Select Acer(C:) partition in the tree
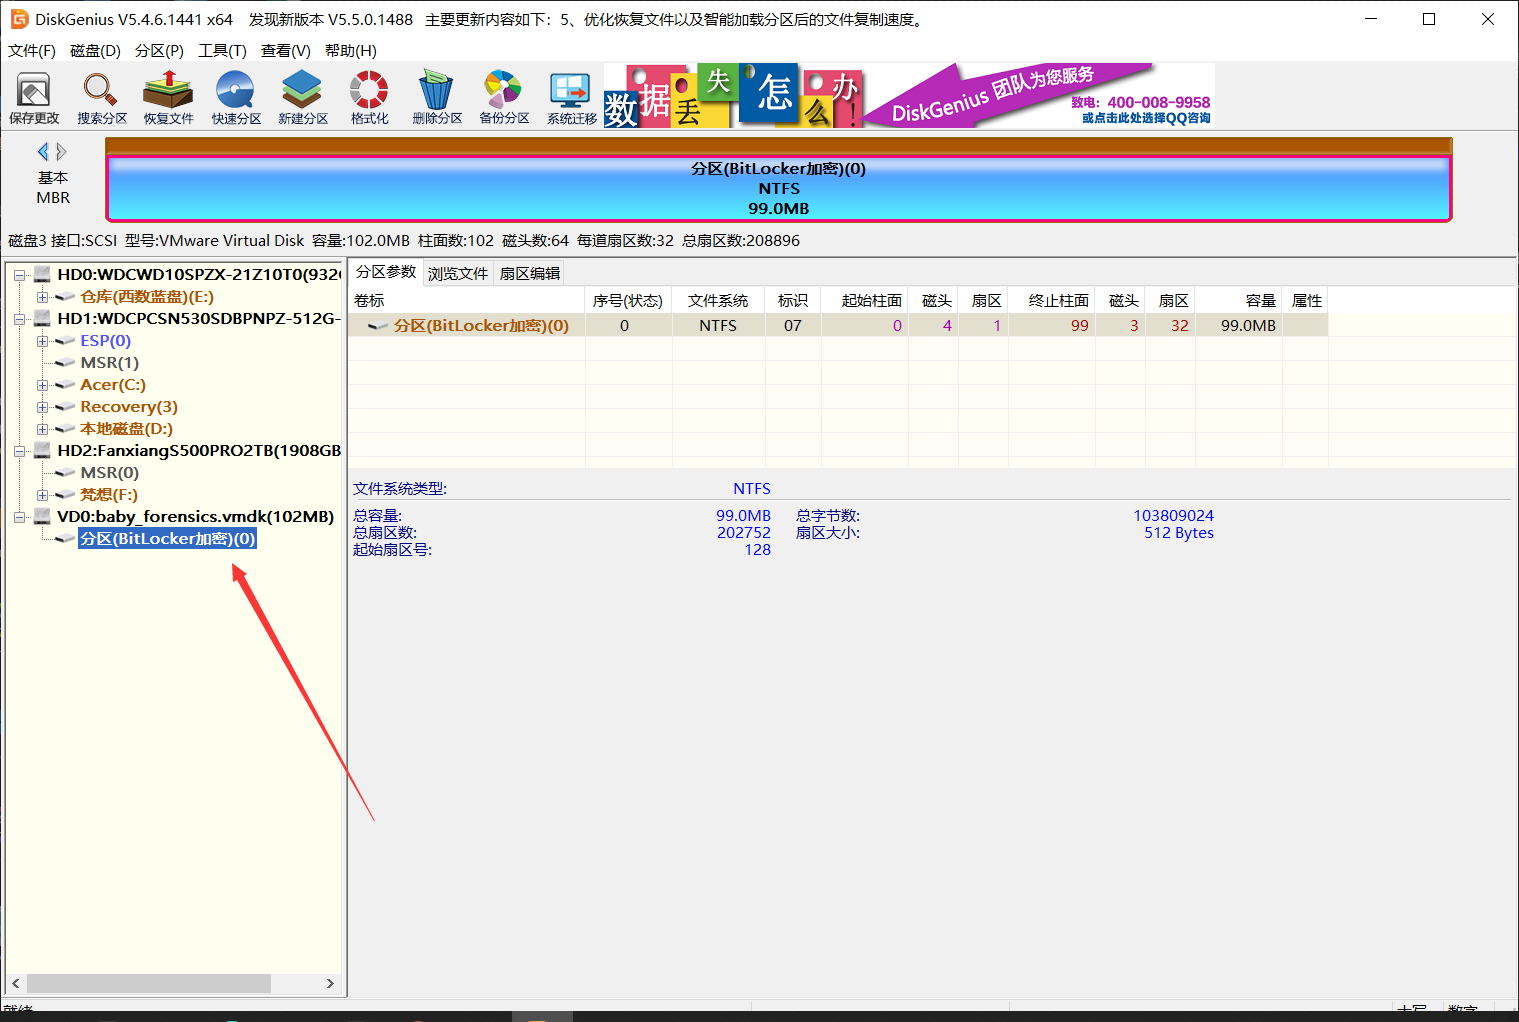 click(x=113, y=384)
